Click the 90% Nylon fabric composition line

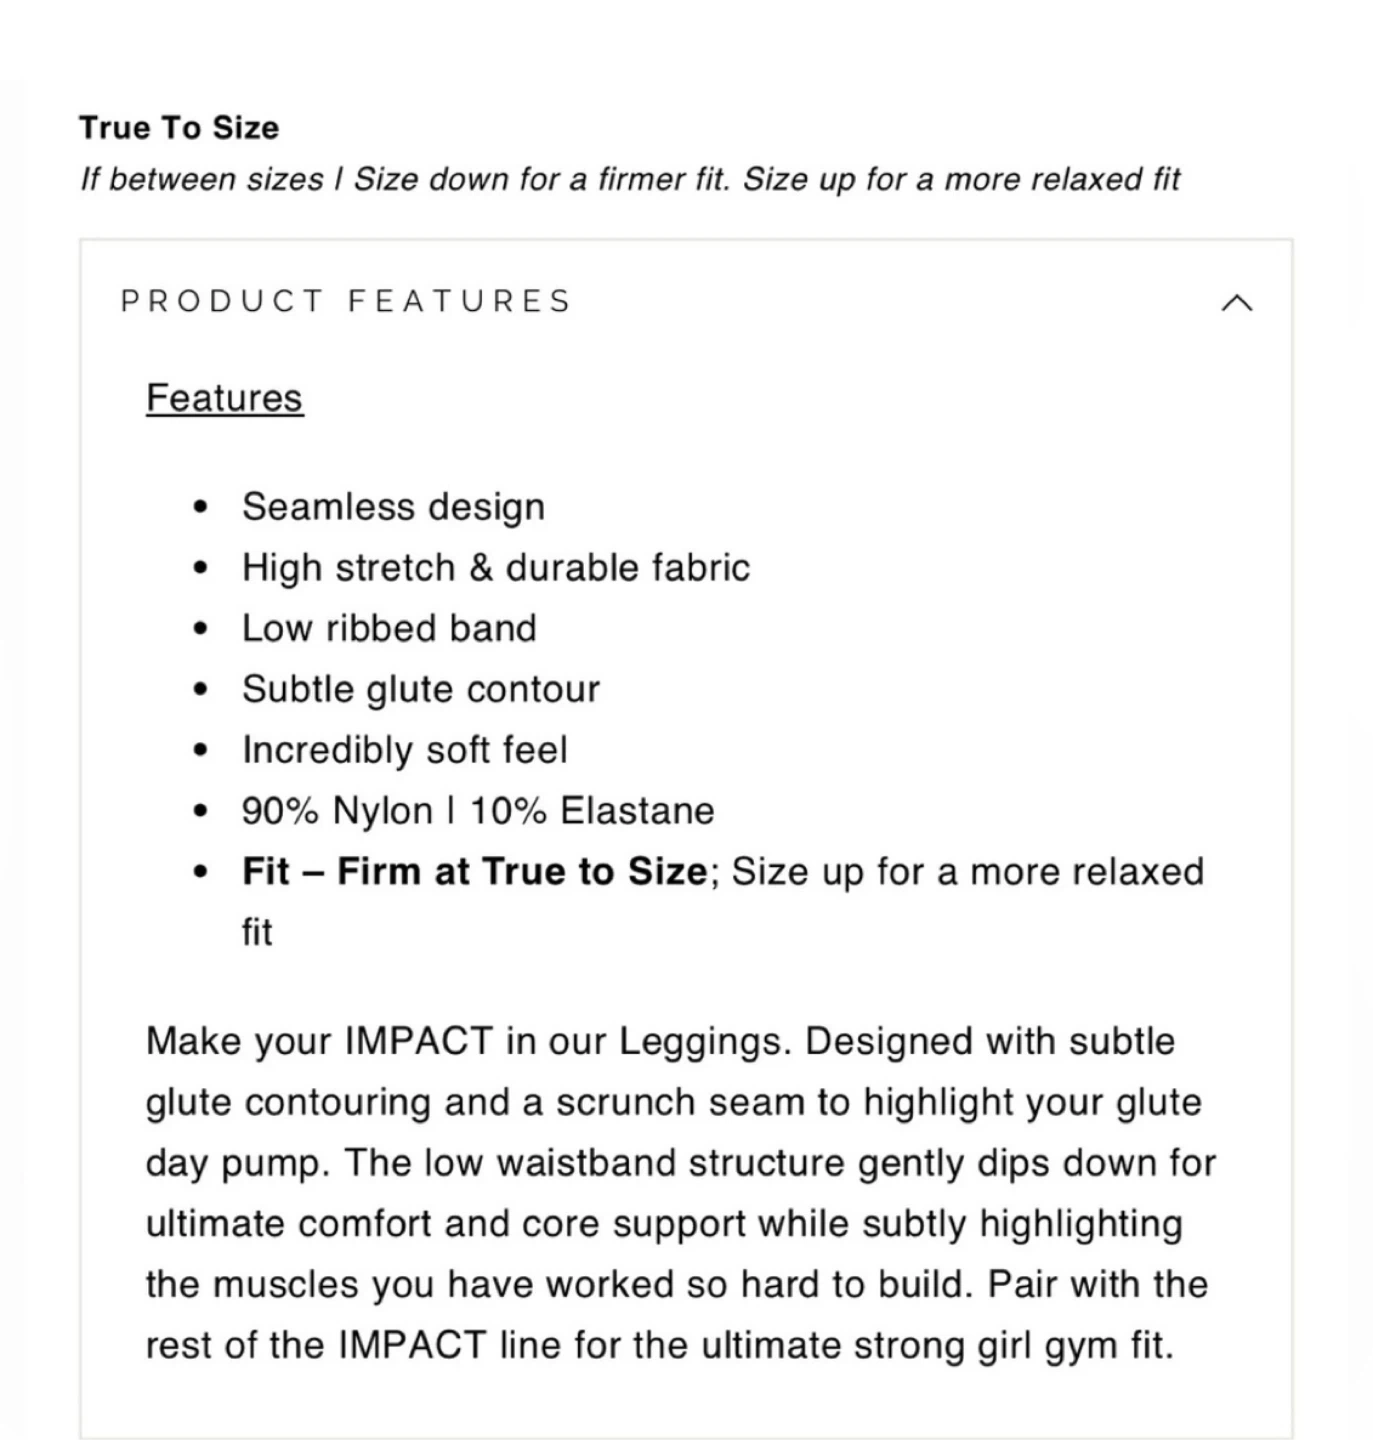pos(478,811)
